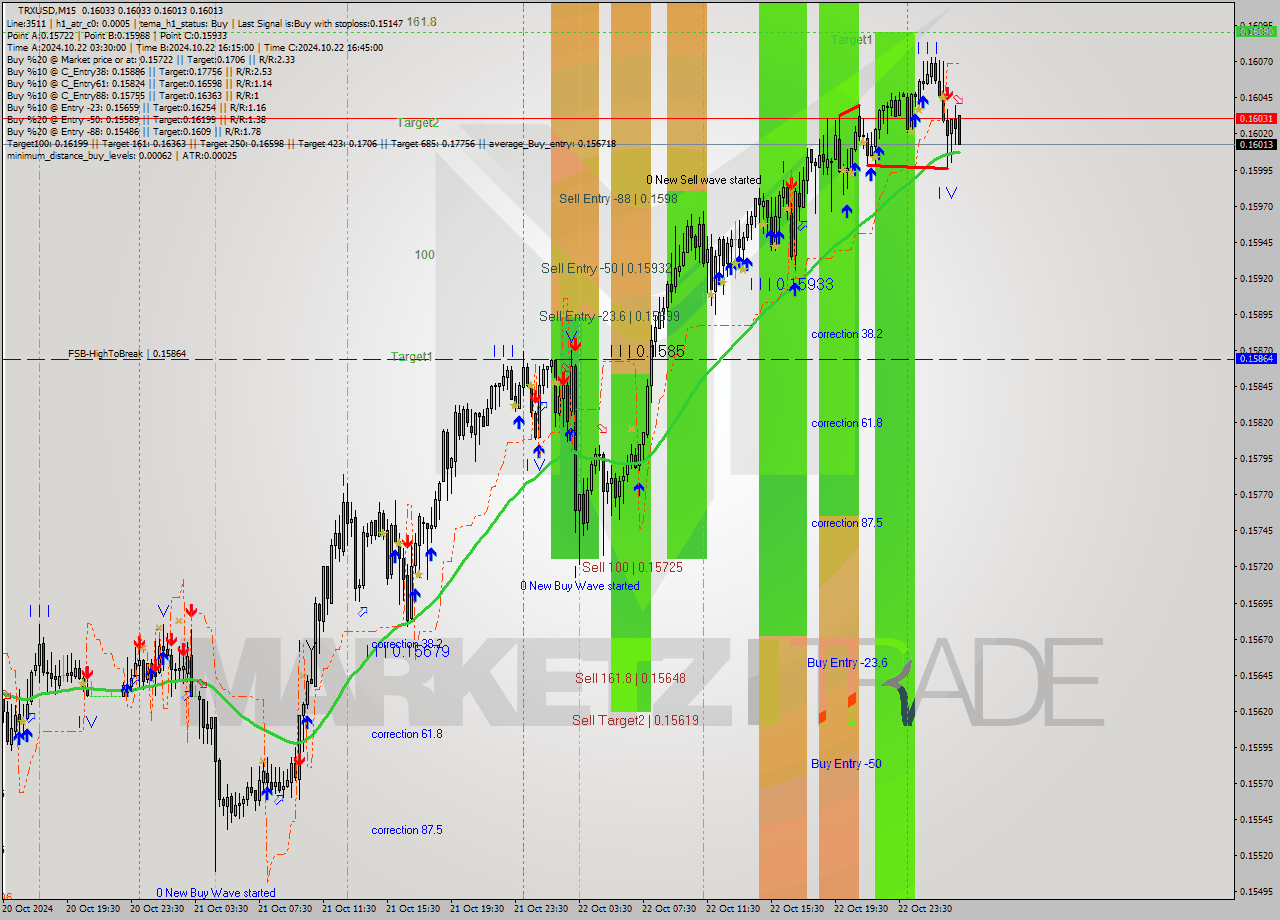Viewport: 1280px width, 920px height.
Task: Select the '22 Oct 19:30' time label
Action: click(x=862, y=909)
